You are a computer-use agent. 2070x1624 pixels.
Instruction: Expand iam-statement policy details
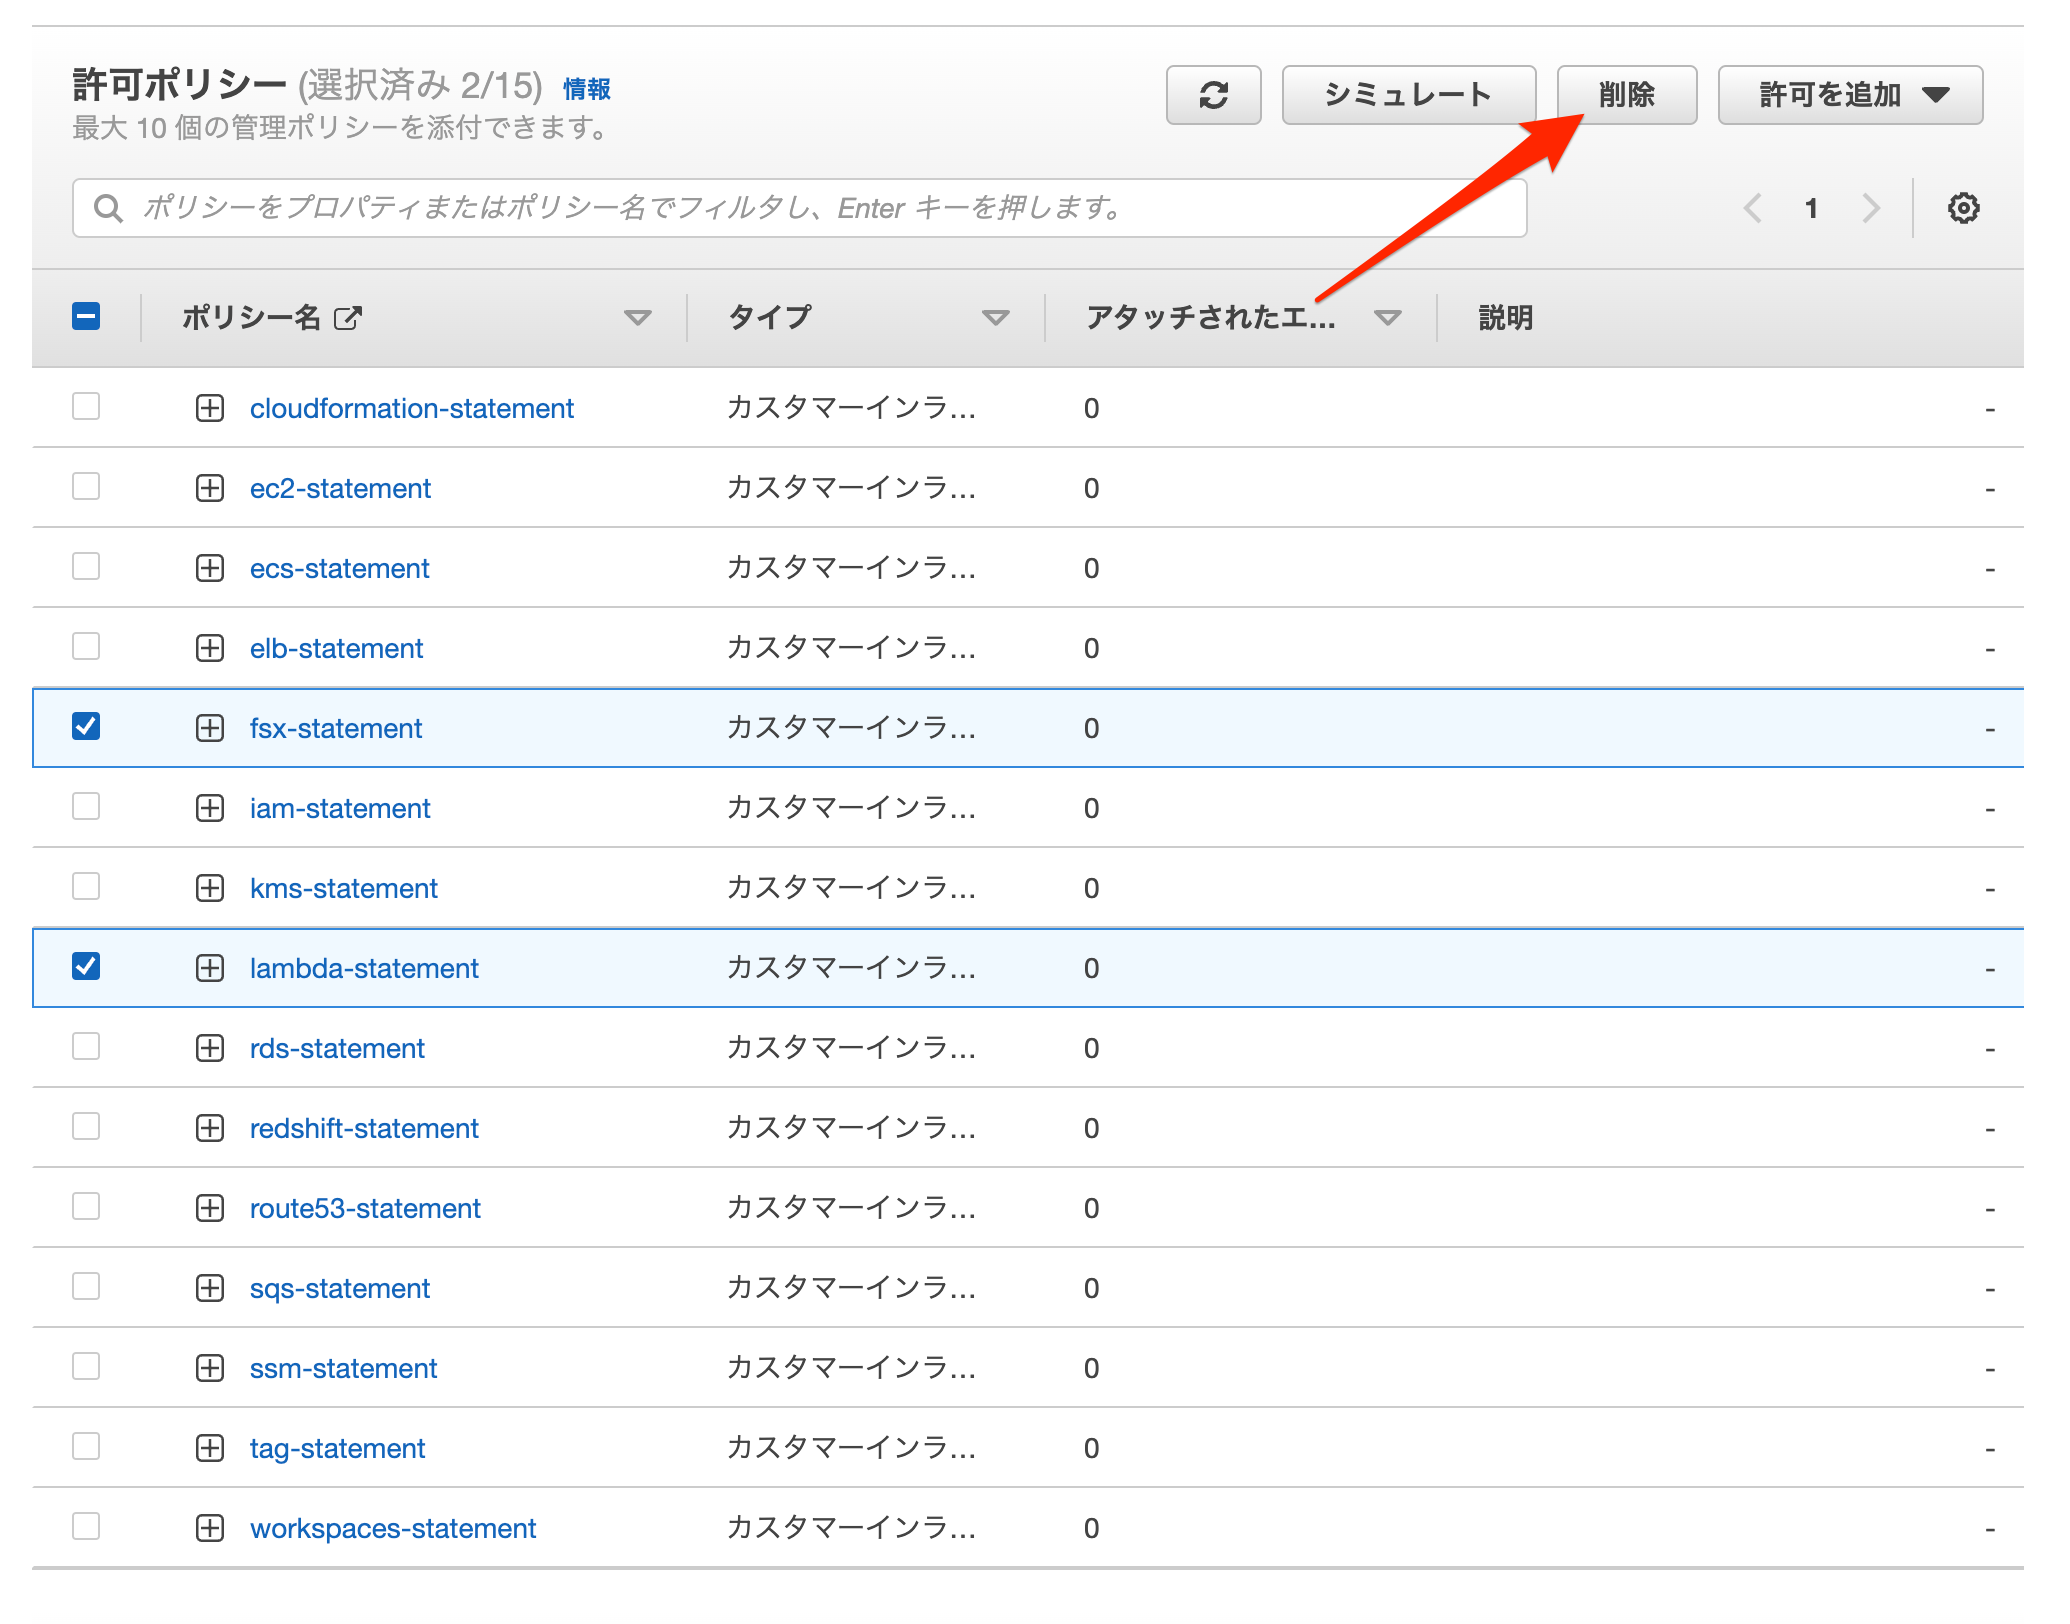(x=209, y=808)
